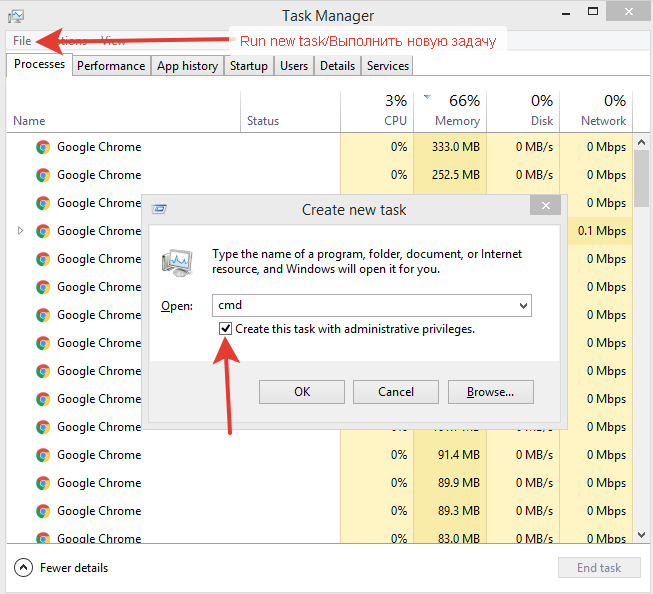Screen dimensions: 653x594
Task: Select the '333.0 MB' memory cell
Action: click(x=450, y=147)
